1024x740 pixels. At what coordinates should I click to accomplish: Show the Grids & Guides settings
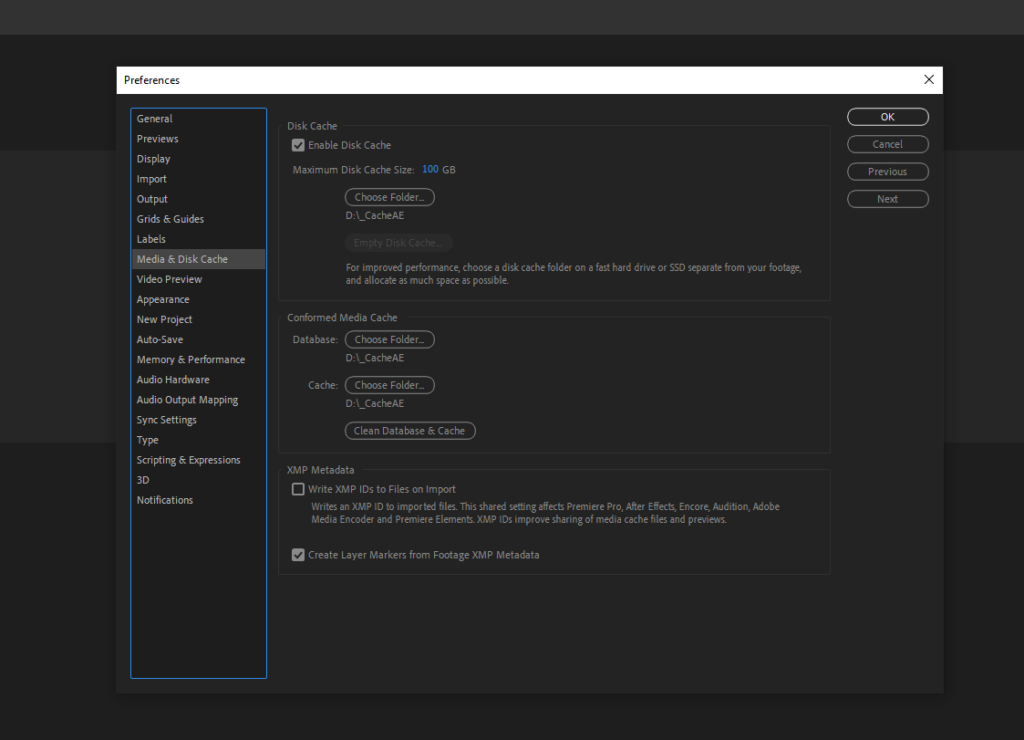(170, 219)
